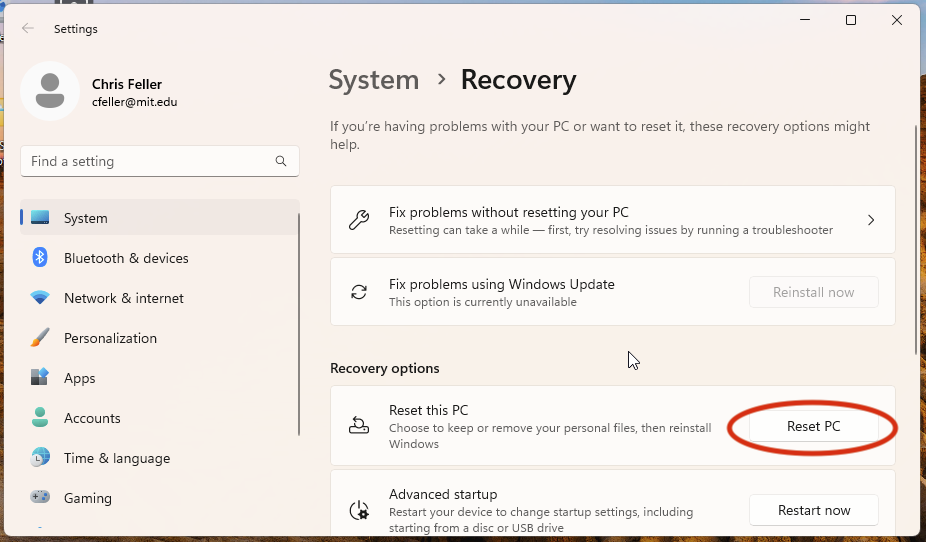Maximize the Settings window
Screen dimensions: 926x542
(851, 20)
